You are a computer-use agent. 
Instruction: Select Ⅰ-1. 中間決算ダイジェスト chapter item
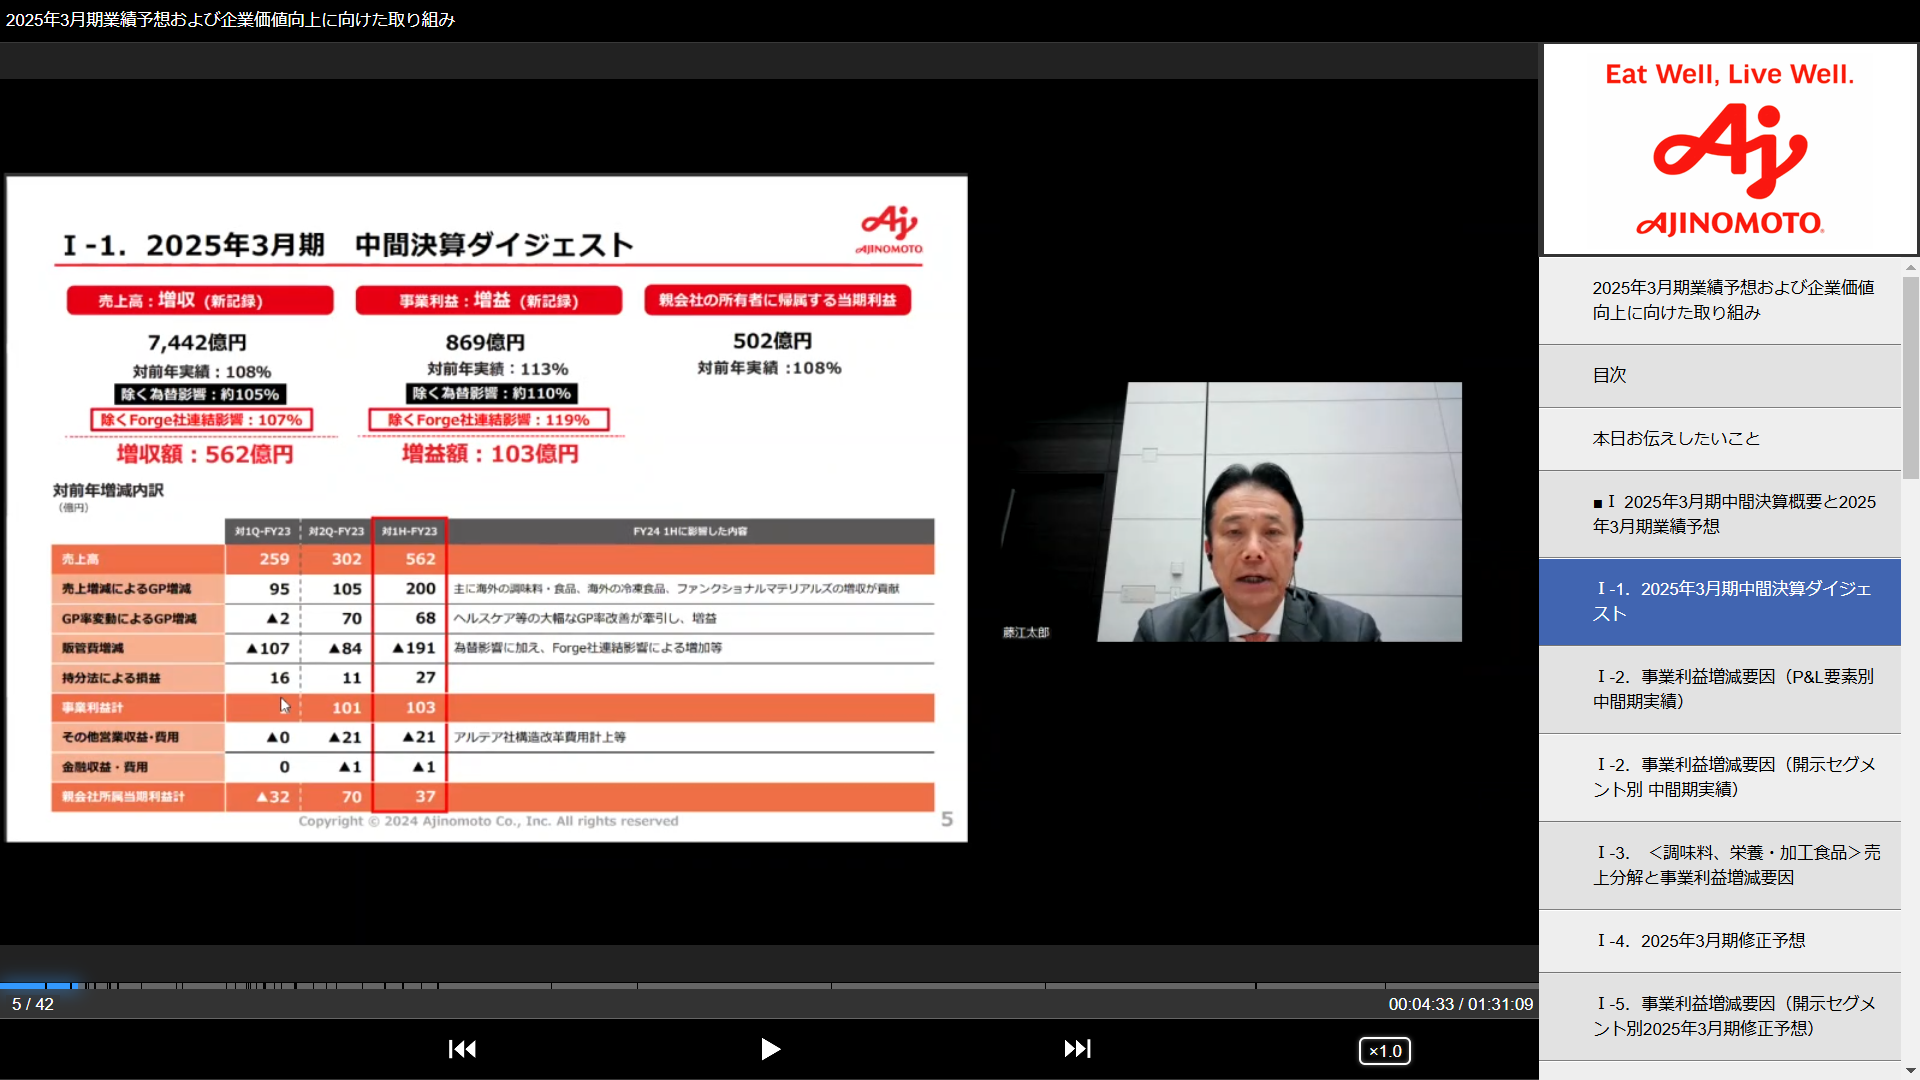[1719, 601]
